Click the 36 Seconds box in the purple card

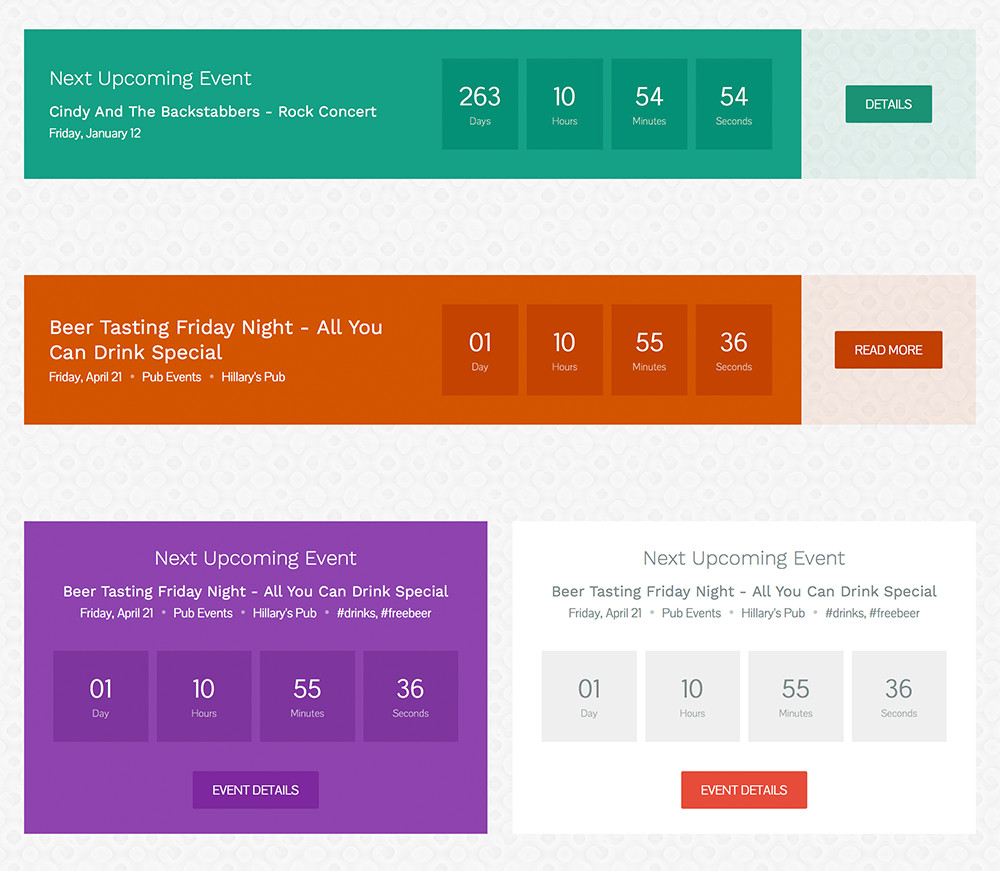(x=411, y=696)
